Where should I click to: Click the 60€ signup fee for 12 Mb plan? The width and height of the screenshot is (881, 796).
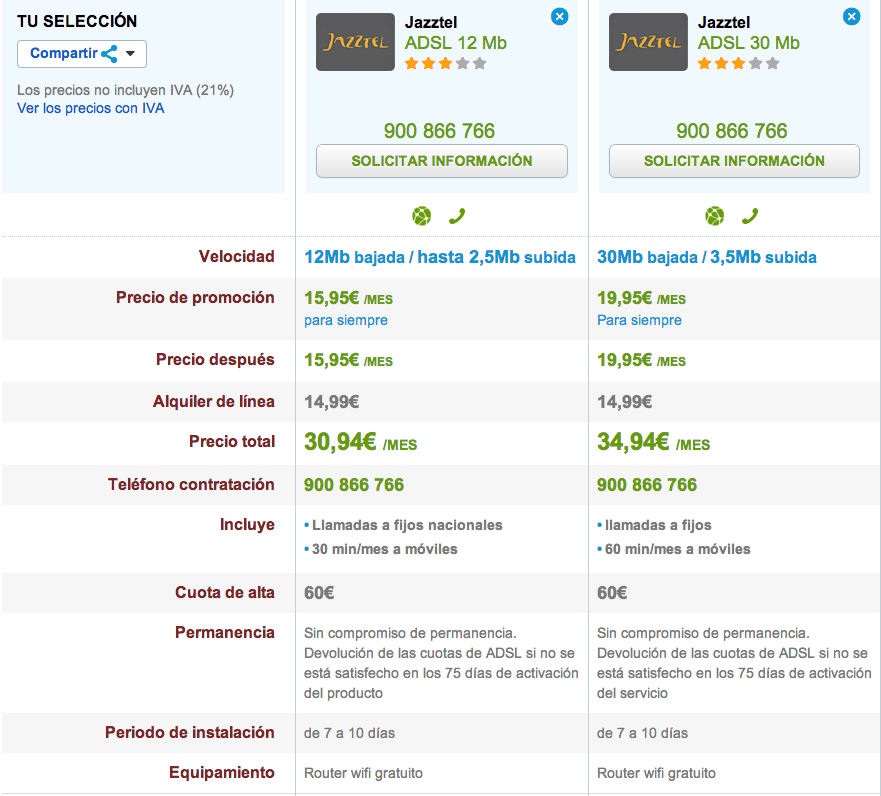click(319, 593)
